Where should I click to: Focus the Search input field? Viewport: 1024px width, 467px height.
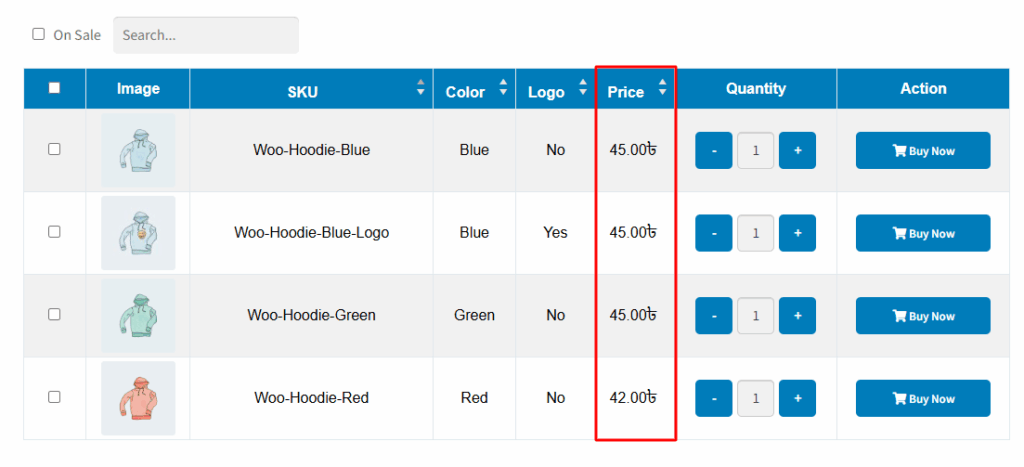(206, 35)
